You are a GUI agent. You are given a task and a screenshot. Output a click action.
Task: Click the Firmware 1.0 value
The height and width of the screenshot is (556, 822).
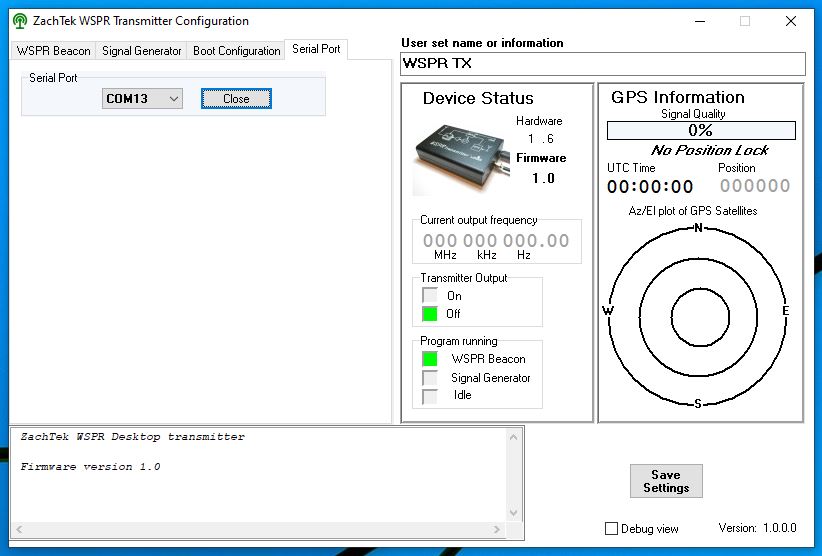(543, 179)
